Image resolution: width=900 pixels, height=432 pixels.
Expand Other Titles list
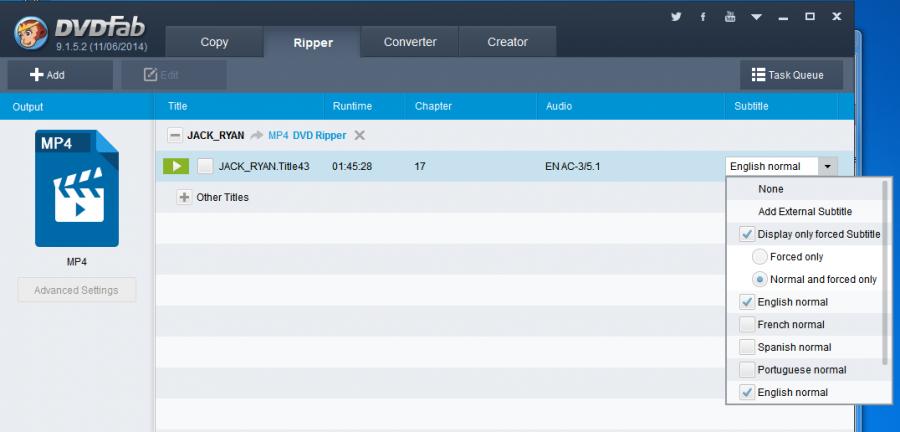pyautogui.click(x=184, y=197)
